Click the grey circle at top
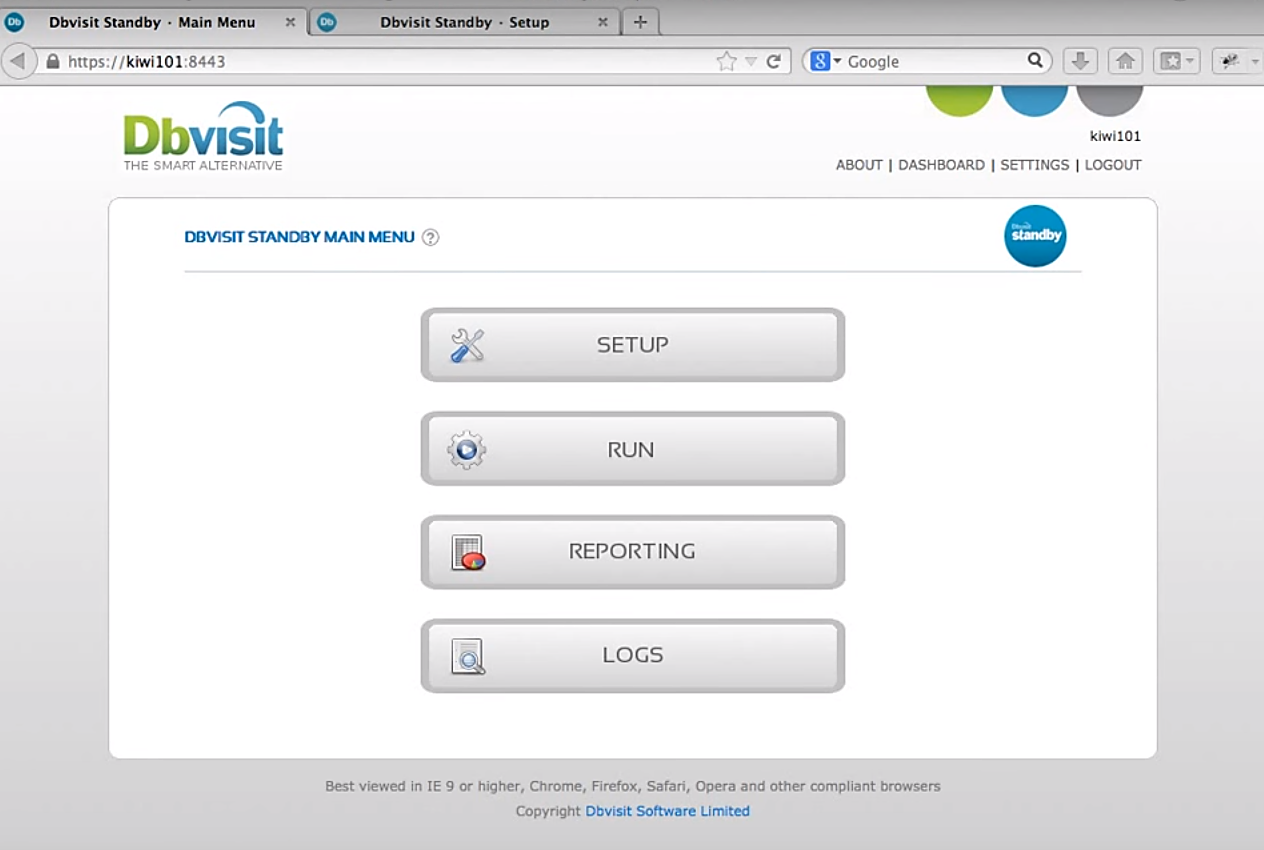This screenshot has height=850, width=1264. (x=1110, y=100)
